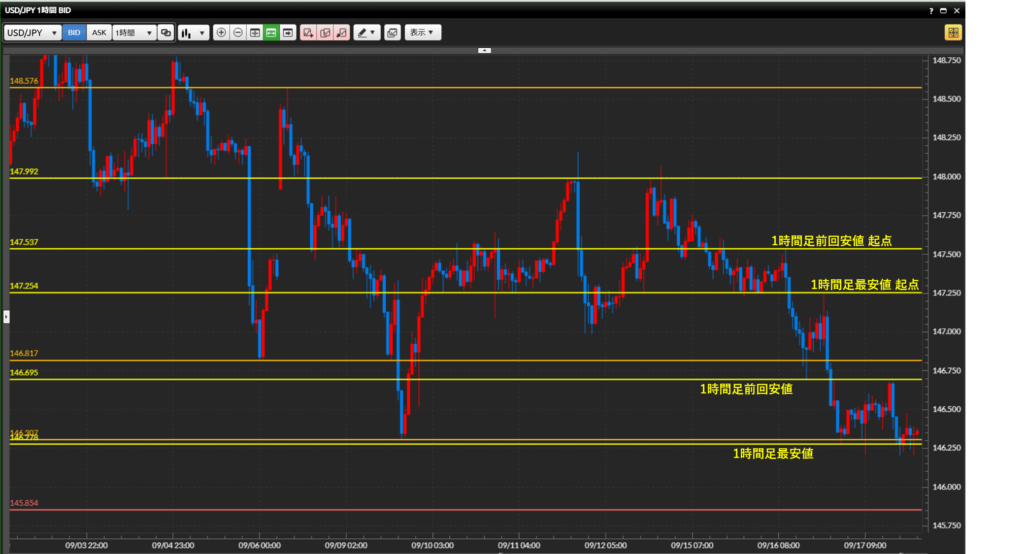Click the zoom out (minus) magnifier icon
Viewport: 1024px width, 554px height.
click(x=238, y=32)
